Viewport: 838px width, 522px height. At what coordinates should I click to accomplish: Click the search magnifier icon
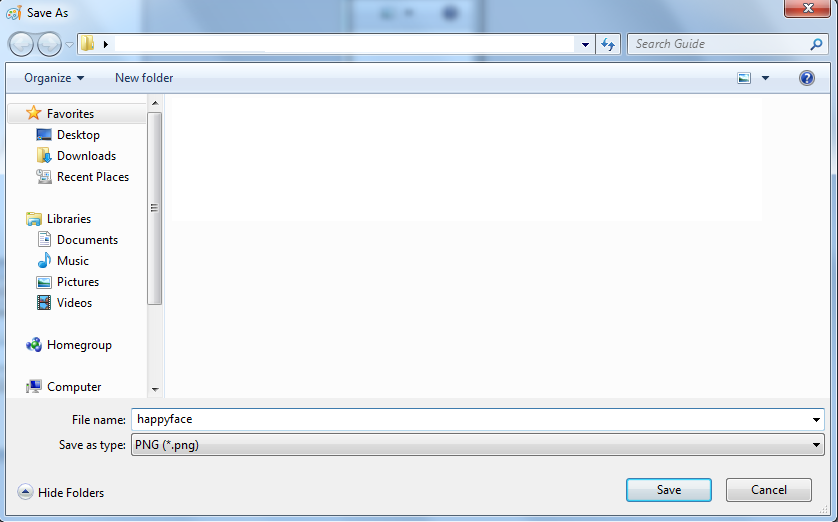pyautogui.click(x=816, y=44)
